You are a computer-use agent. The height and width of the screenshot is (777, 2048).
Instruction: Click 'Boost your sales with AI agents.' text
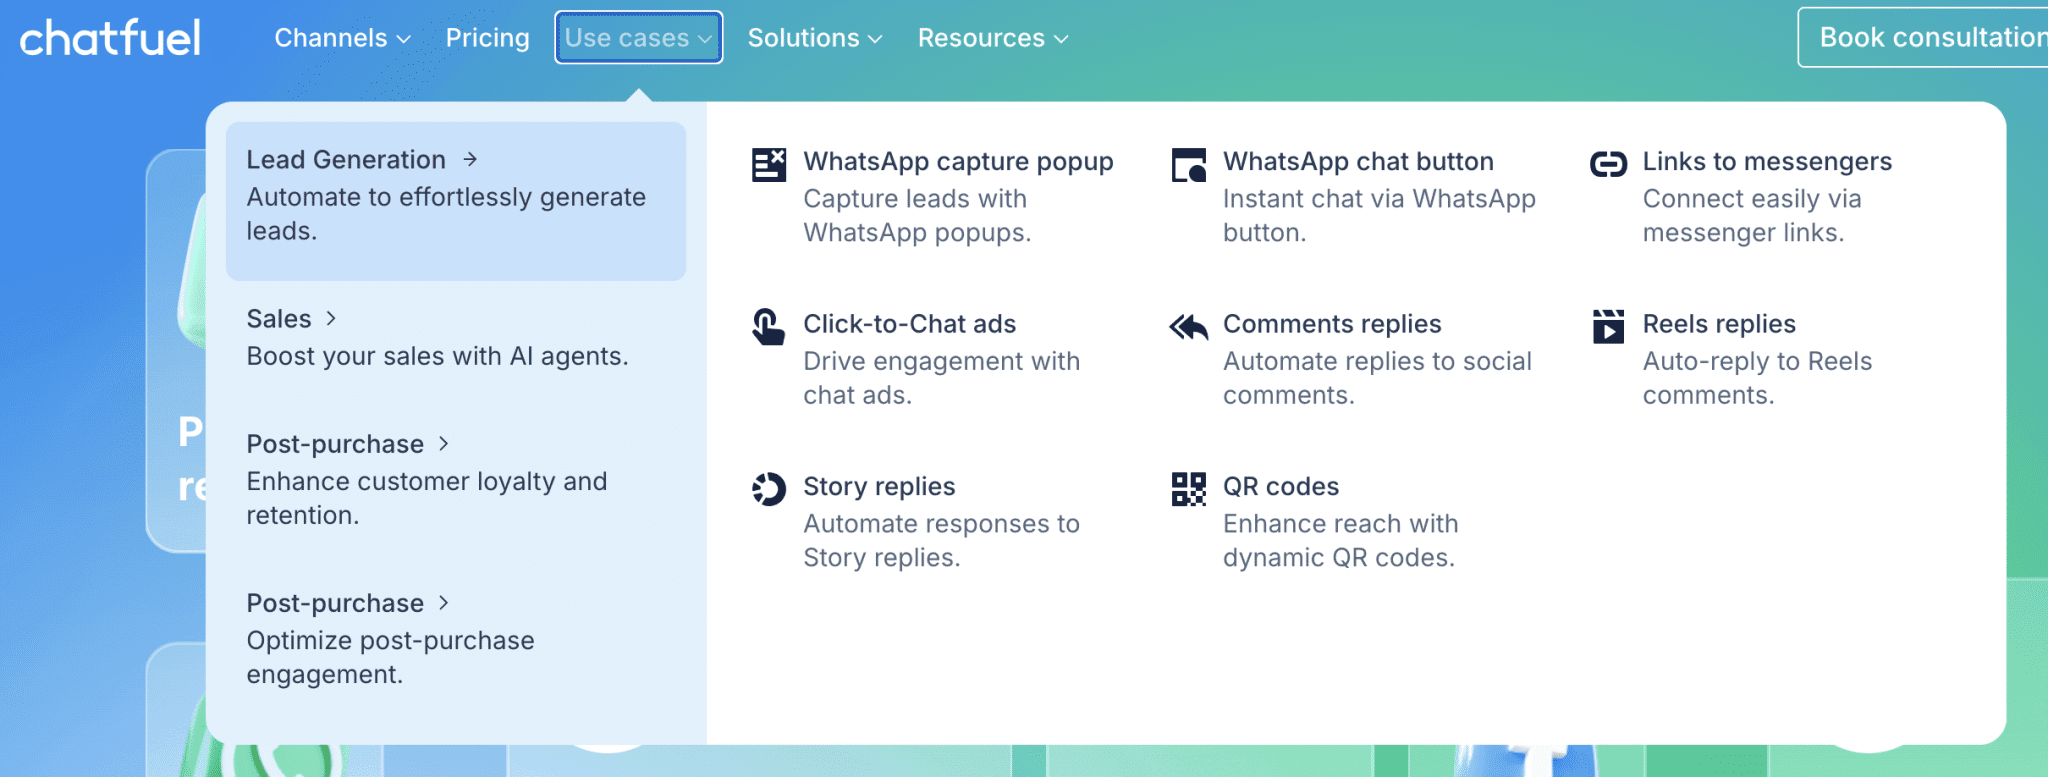[x=437, y=356]
